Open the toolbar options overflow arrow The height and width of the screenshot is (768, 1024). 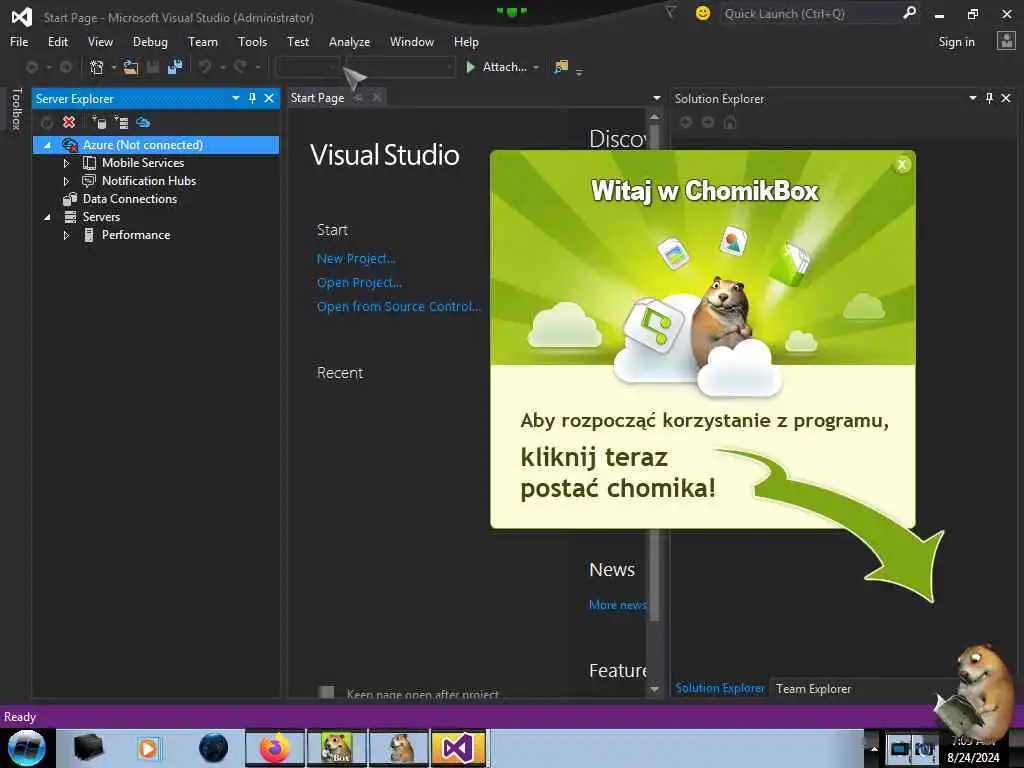tap(579, 71)
